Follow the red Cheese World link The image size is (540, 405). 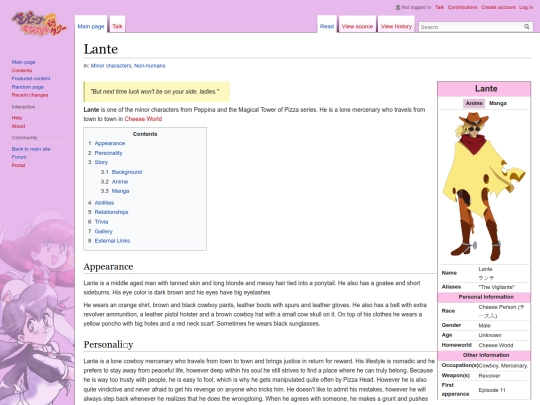(x=143, y=119)
